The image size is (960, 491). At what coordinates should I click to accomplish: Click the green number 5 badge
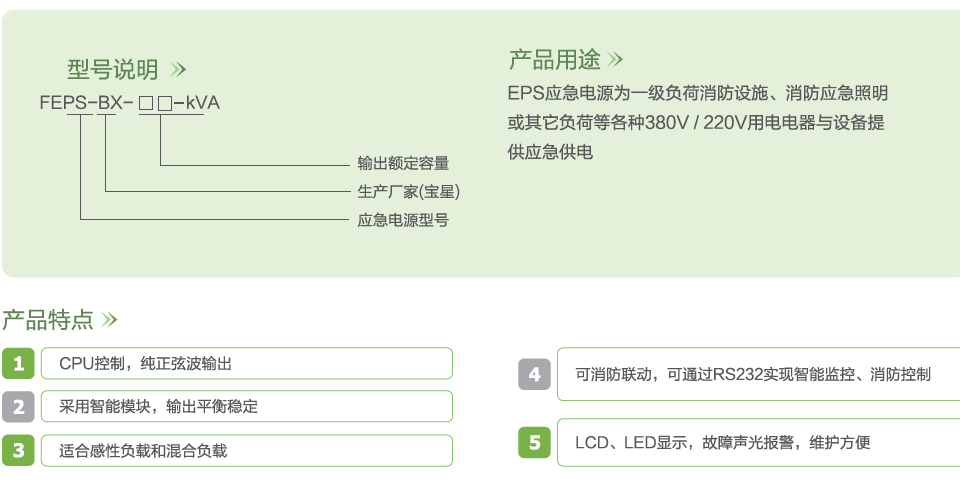point(534,442)
